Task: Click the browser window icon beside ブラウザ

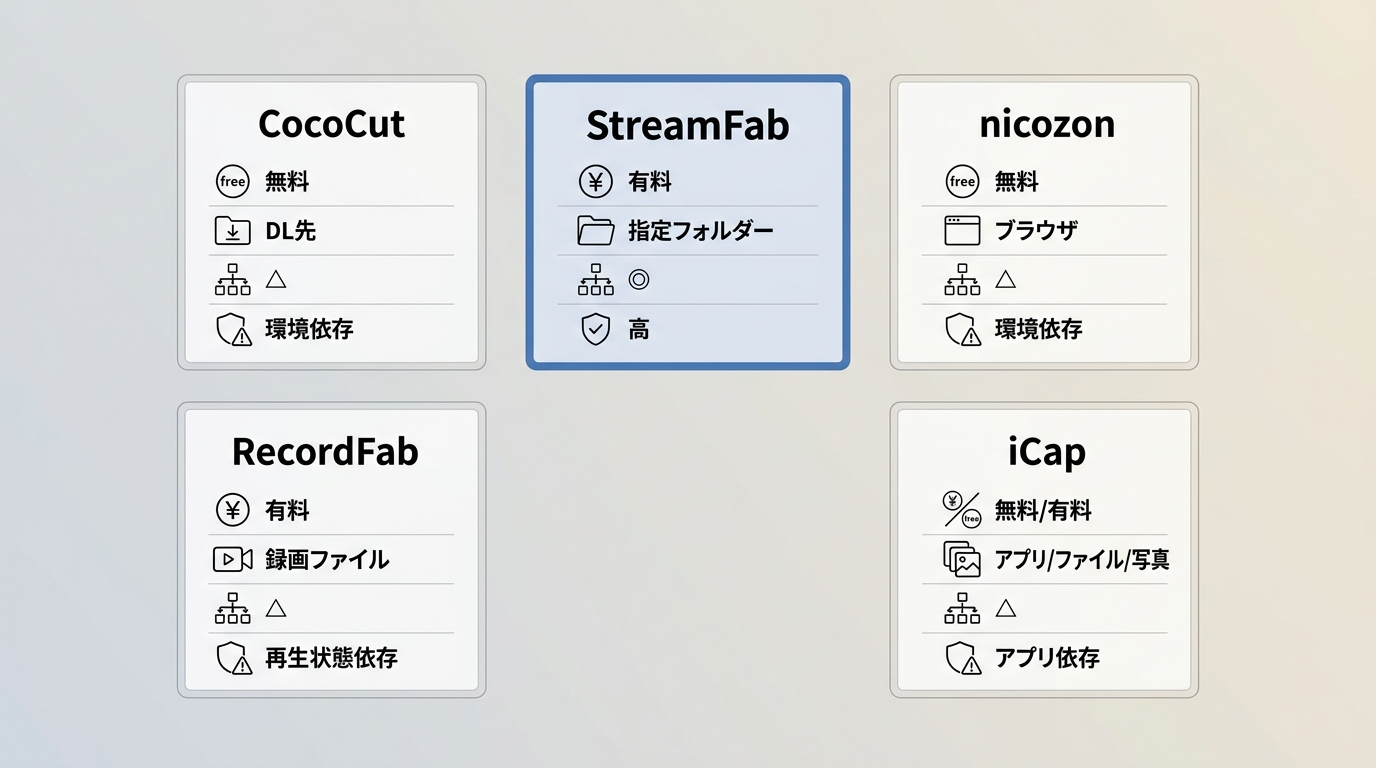Action: point(962,231)
